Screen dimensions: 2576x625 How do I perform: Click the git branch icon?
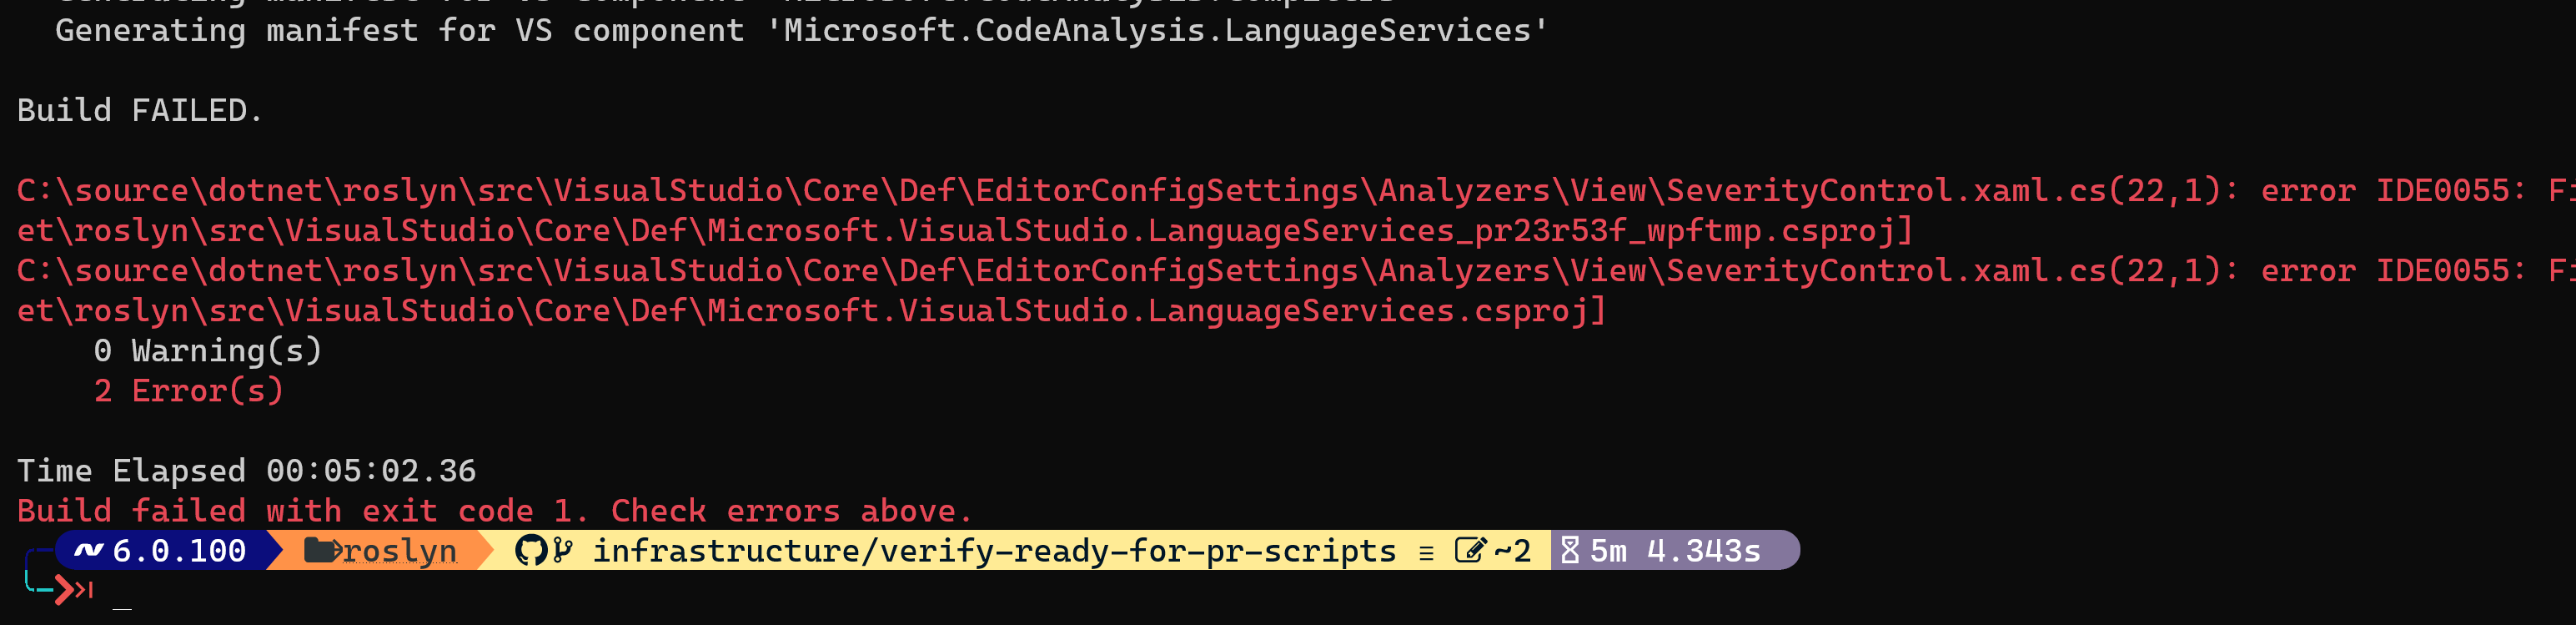click(563, 550)
